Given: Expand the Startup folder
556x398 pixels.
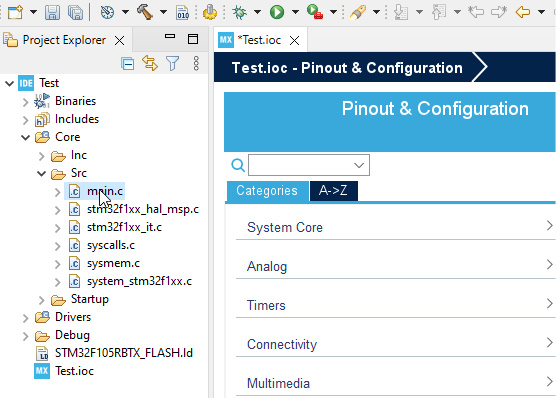Looking at the screenshot, I should pos(41,300).
